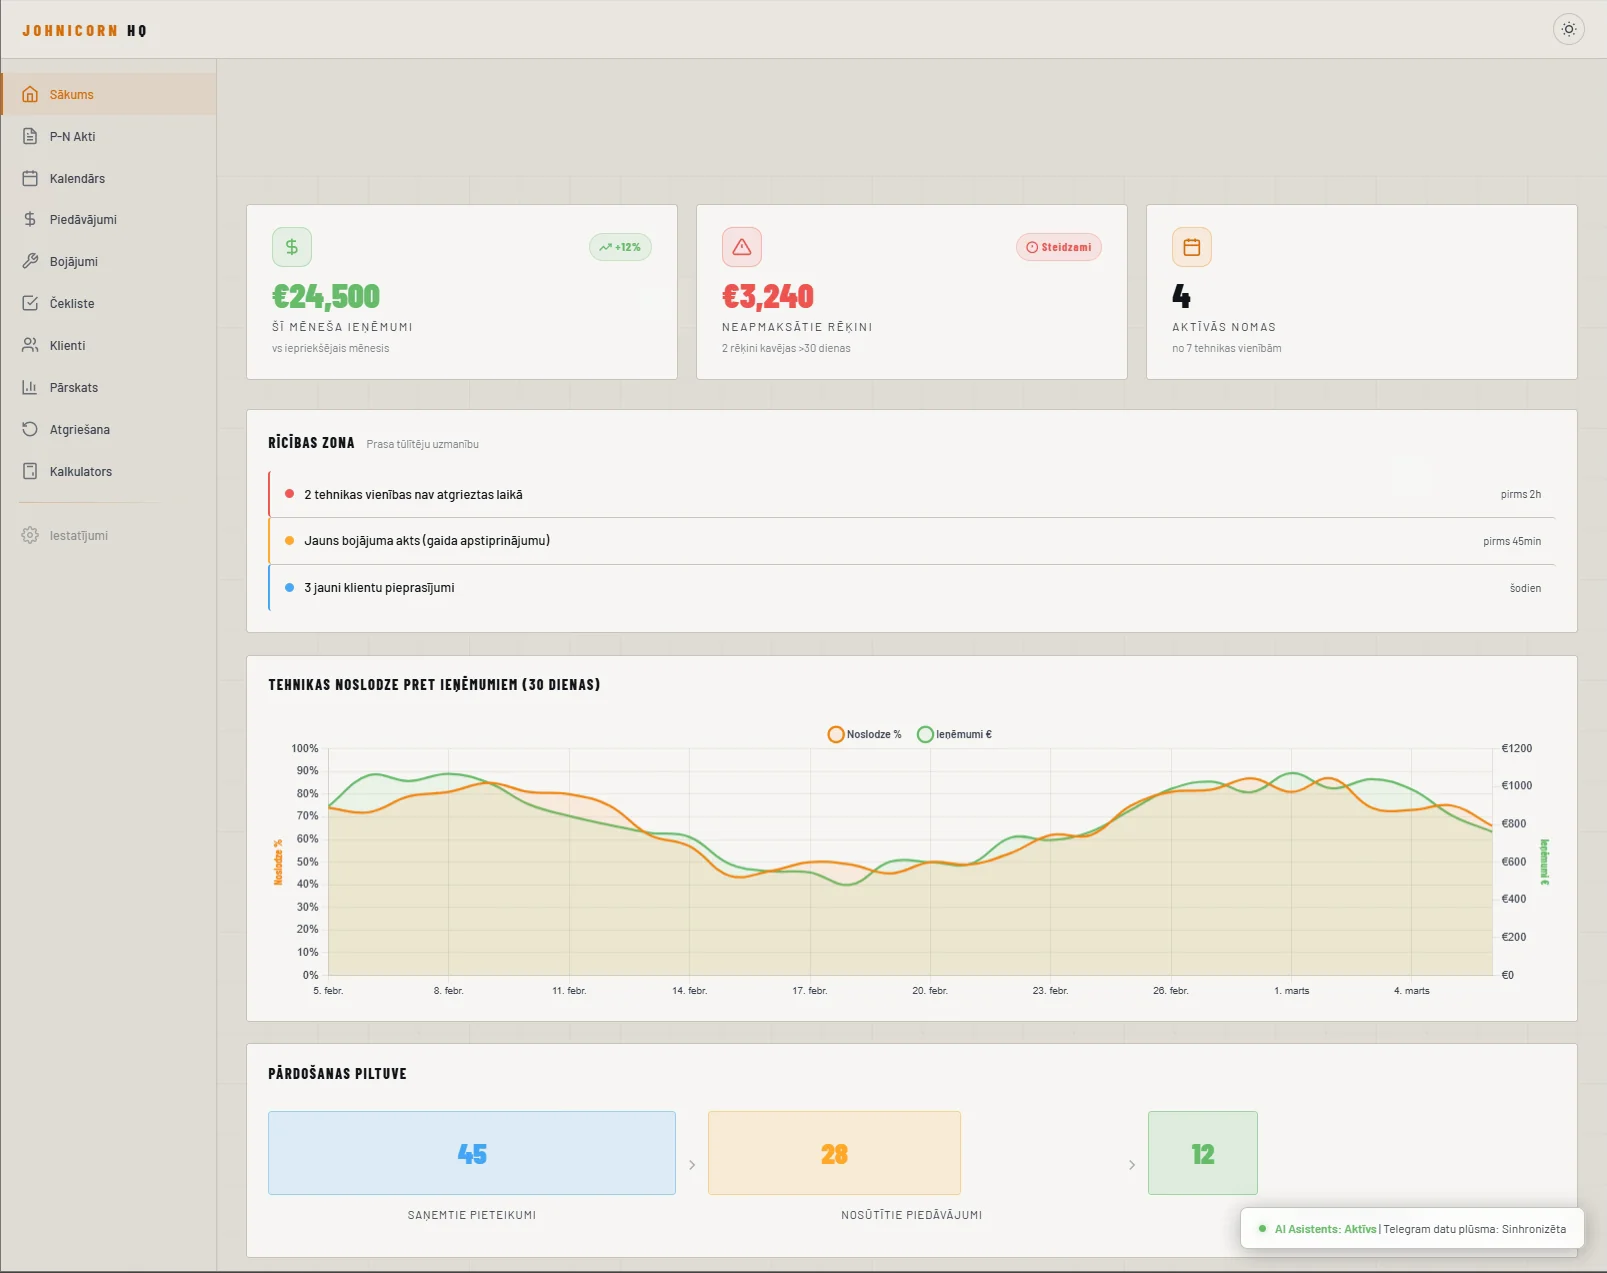The width and height of the screenshot is (1607, 1273).
Task: Click the 45 received applications funnel block
Action: (x=472, y=1153)
